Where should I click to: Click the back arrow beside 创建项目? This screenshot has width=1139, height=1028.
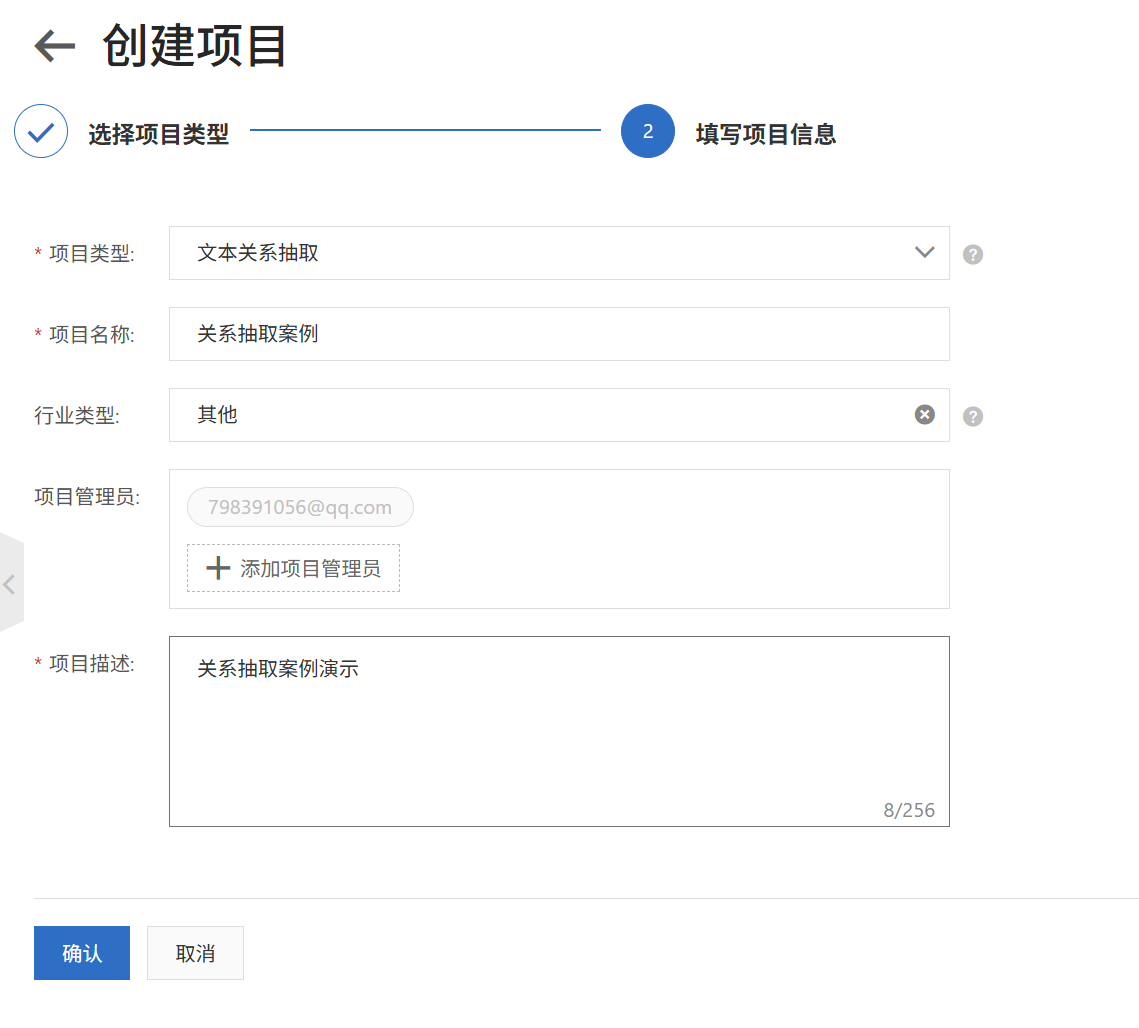(x=55, y=46)
